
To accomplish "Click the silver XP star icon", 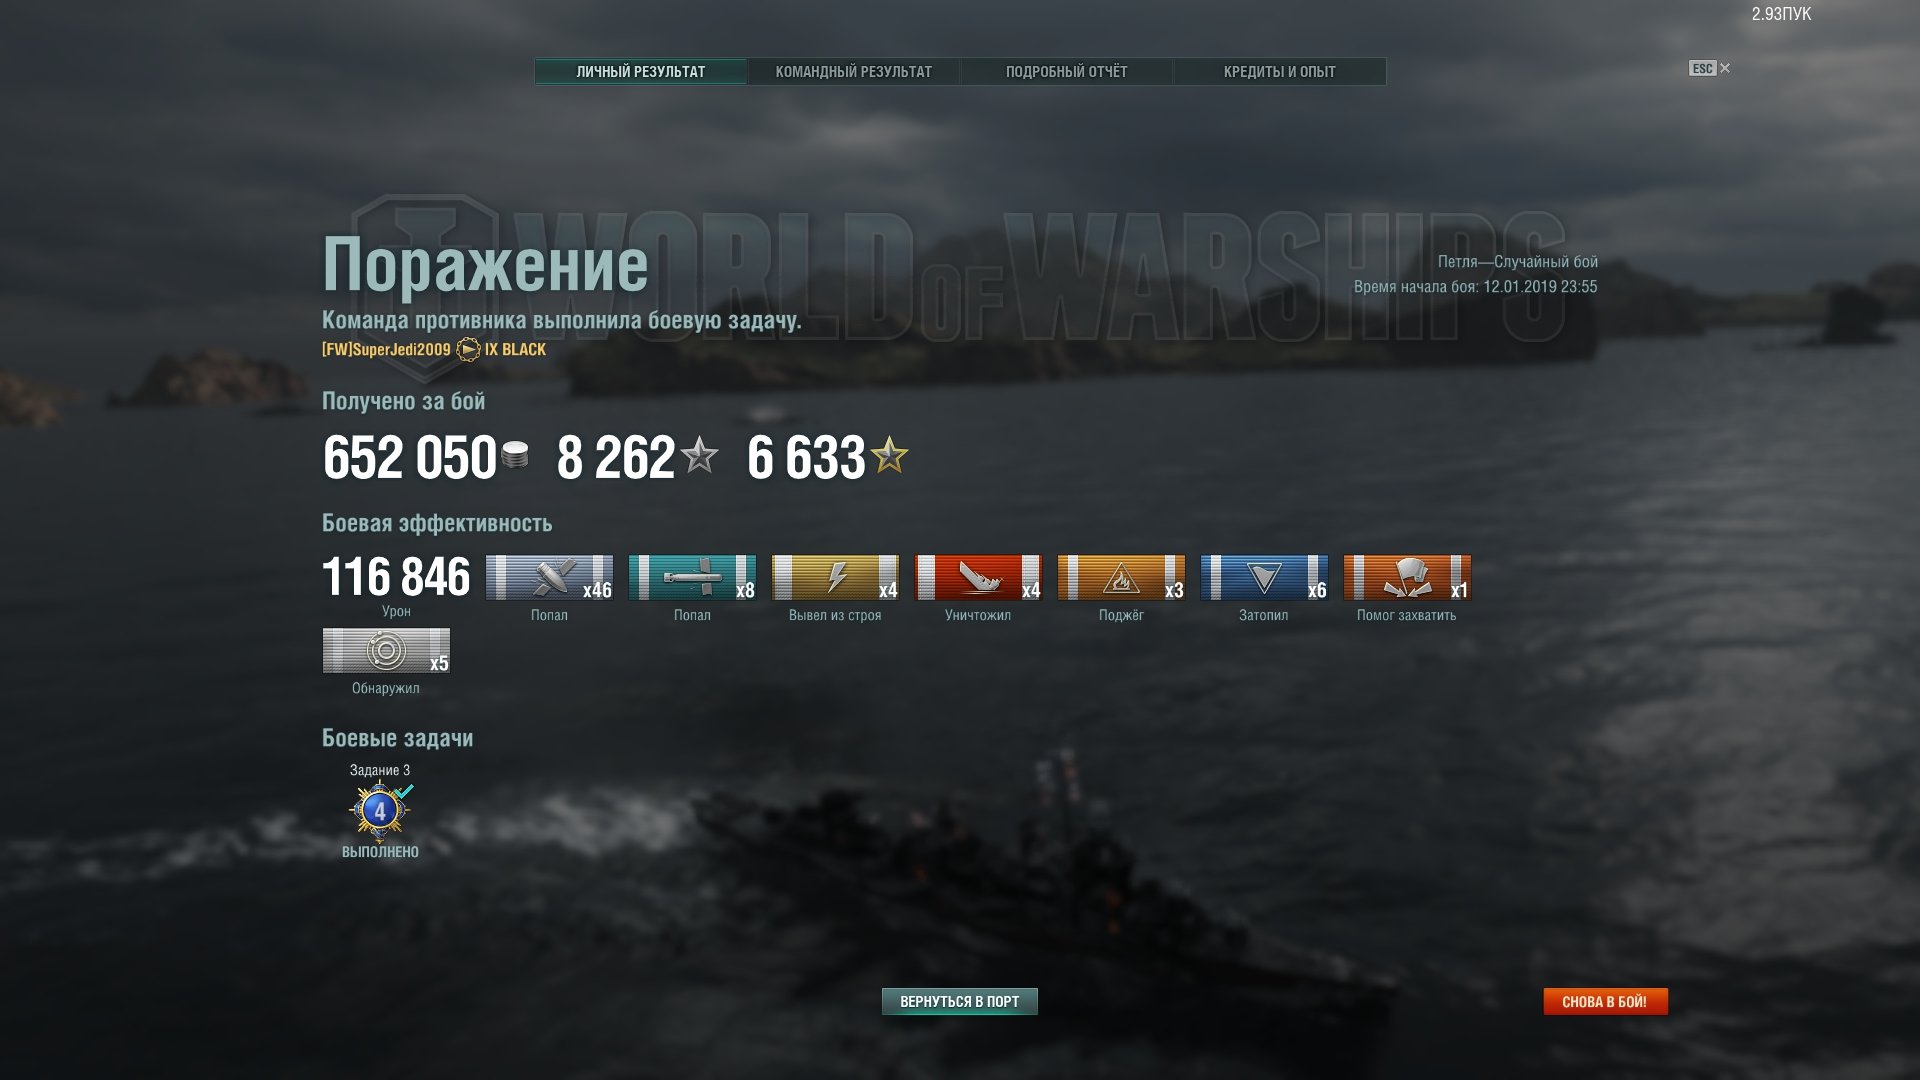I will 699,456.
